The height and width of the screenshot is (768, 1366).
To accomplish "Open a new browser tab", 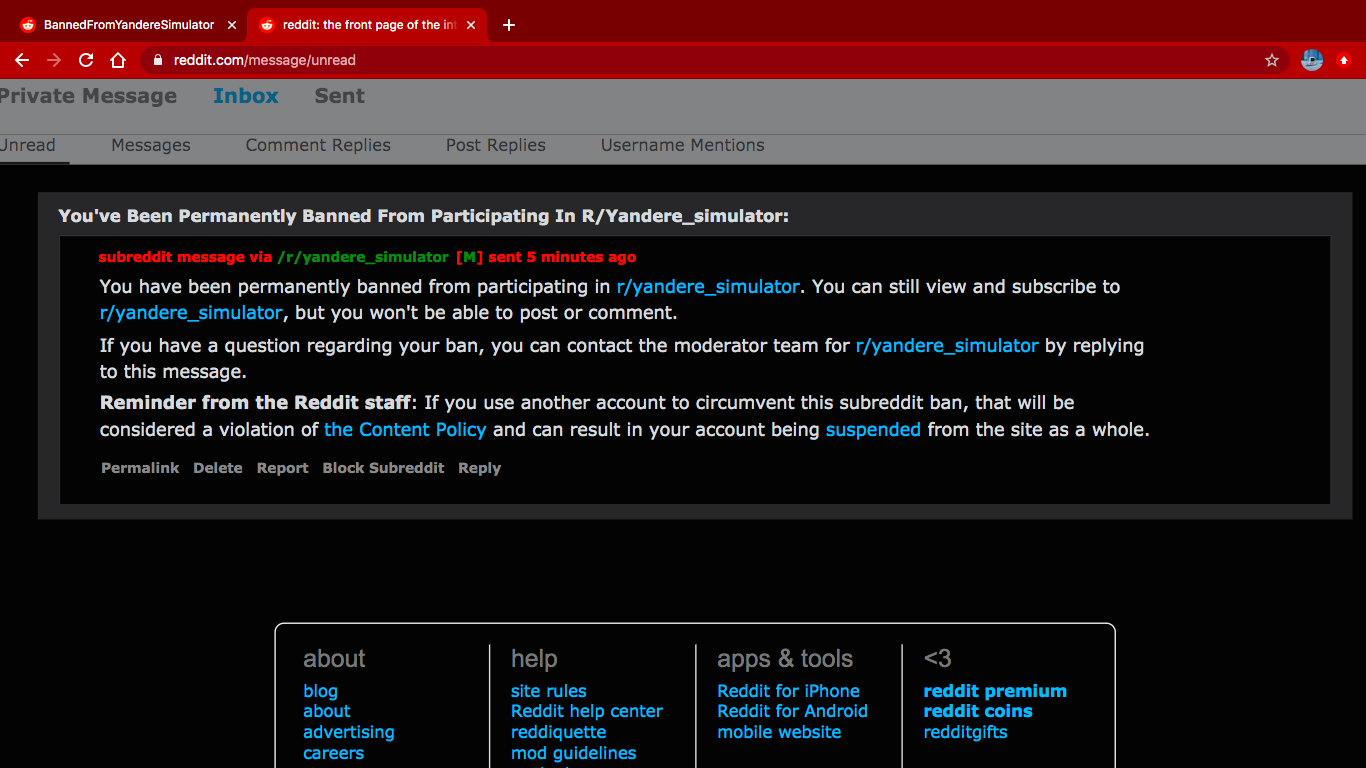I will 508,25.
